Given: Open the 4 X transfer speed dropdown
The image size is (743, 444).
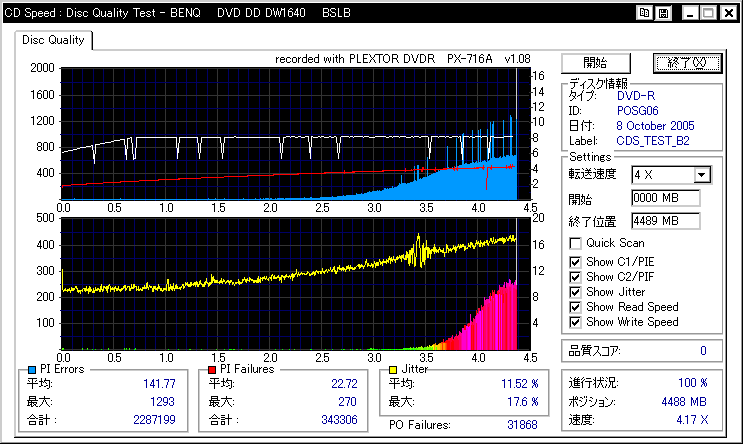Looking at the screenshot, I should [702, 175].
